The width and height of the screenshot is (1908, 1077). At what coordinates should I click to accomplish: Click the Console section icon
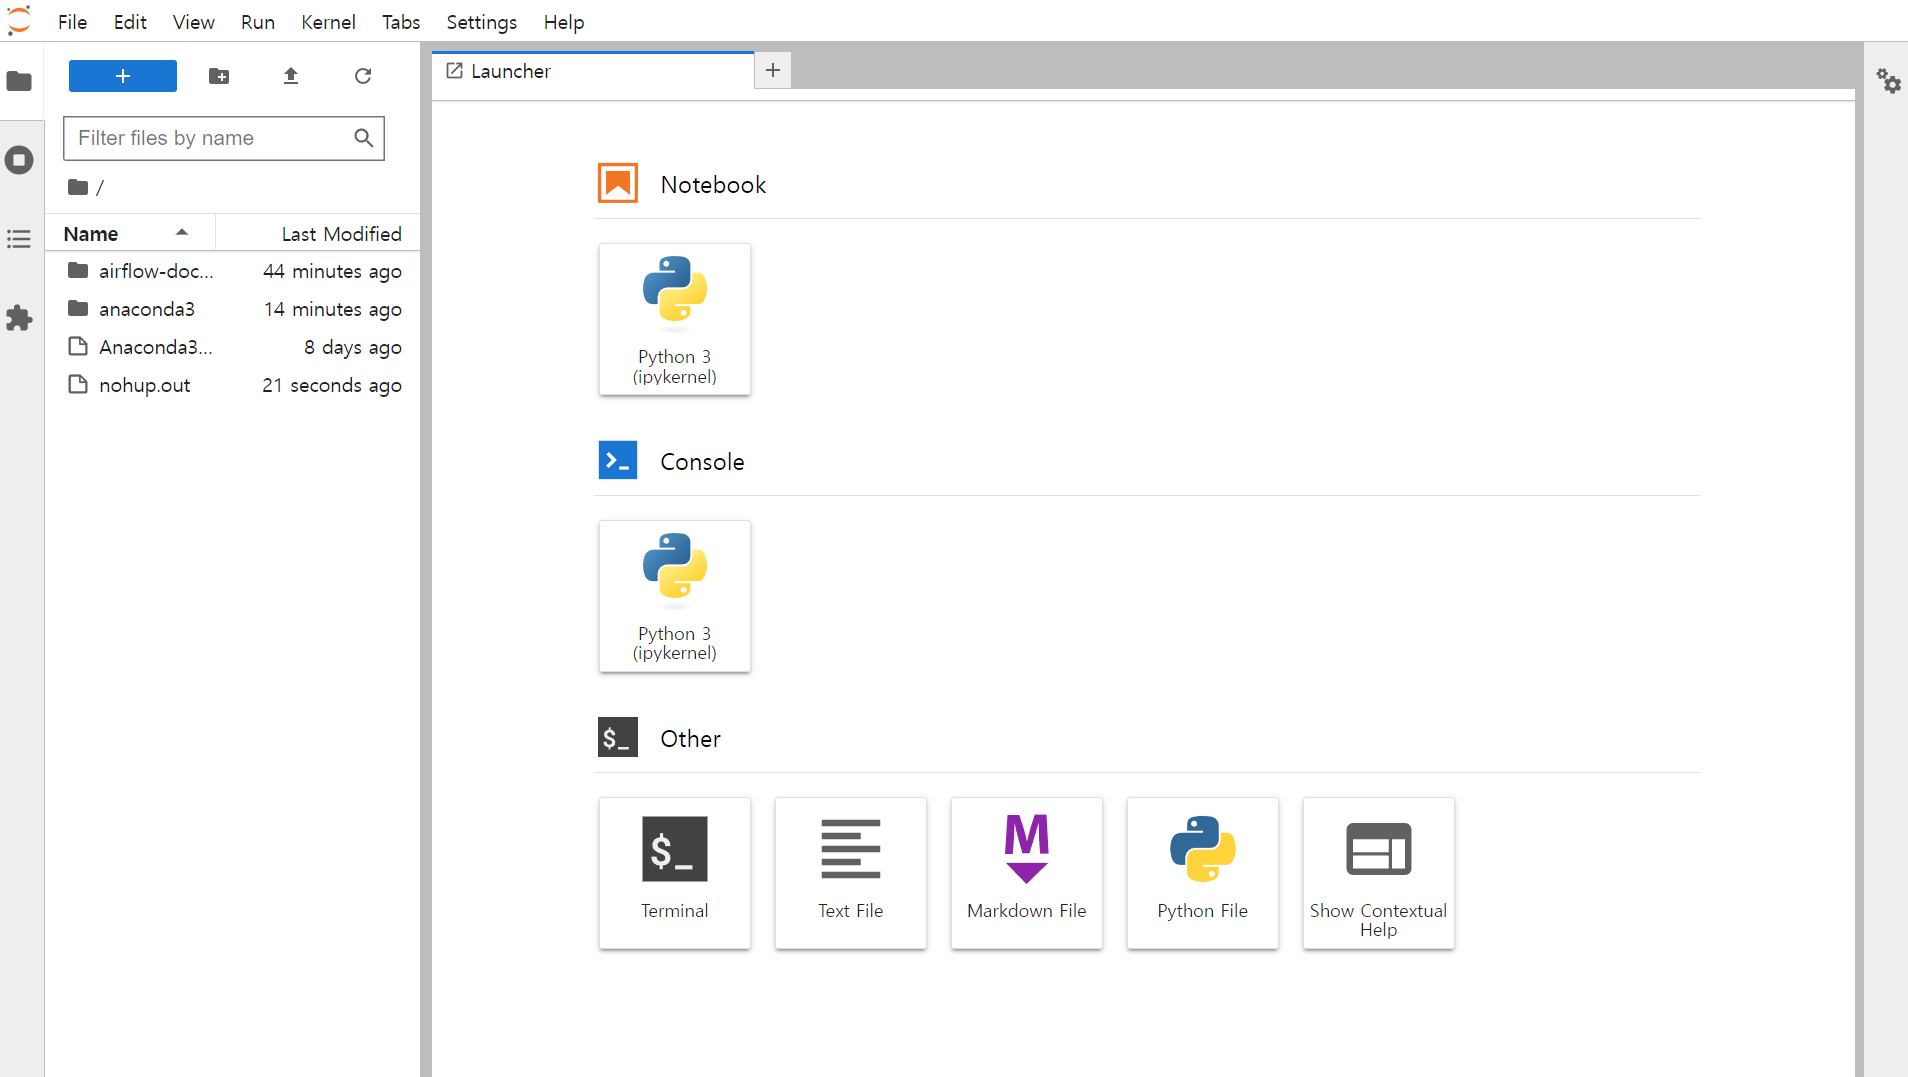coord(618,461)
